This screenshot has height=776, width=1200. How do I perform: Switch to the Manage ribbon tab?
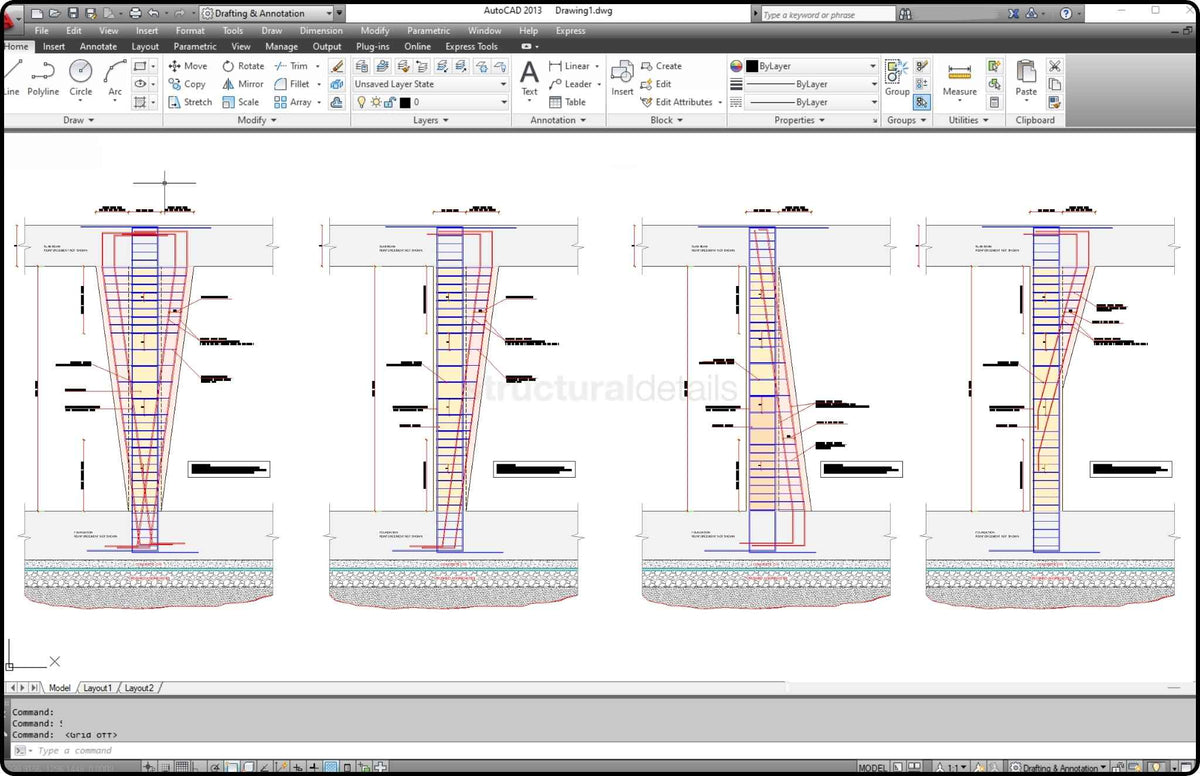coord(281,46)
